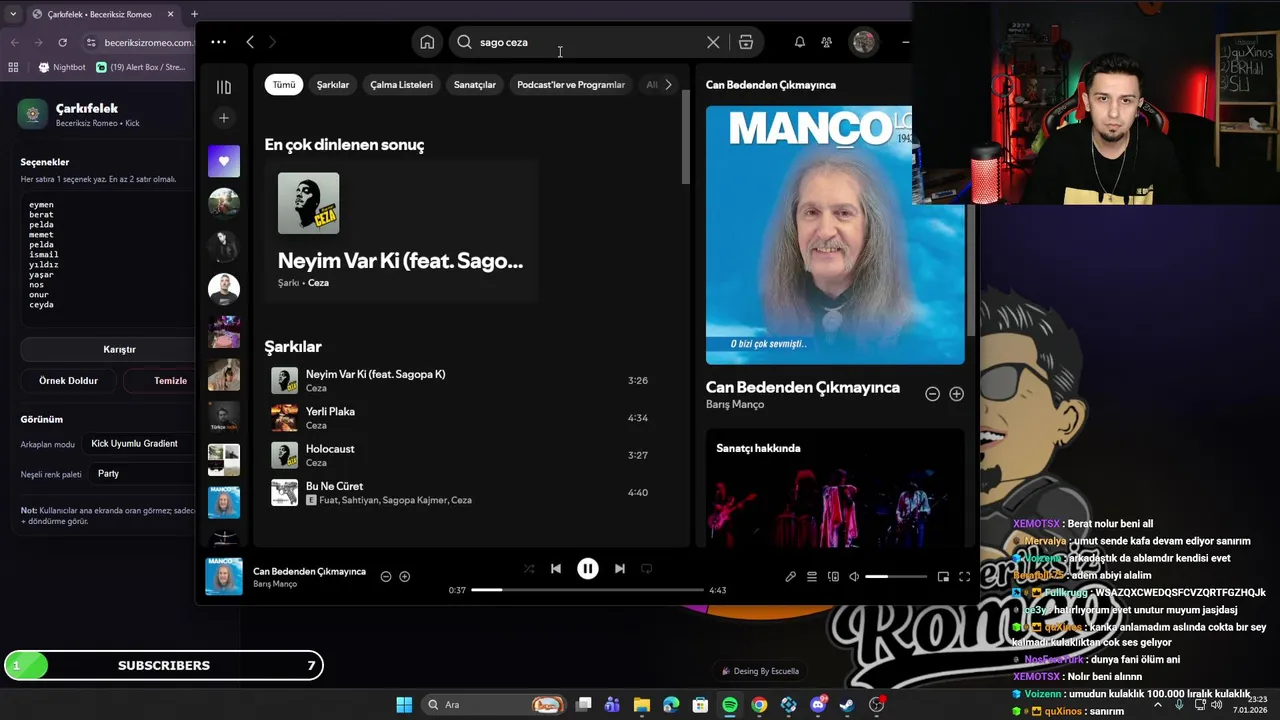The width and height of the screenshot is (1280, 720).
Task: Open connect to a device icon
Action: [x=833, y=577]
